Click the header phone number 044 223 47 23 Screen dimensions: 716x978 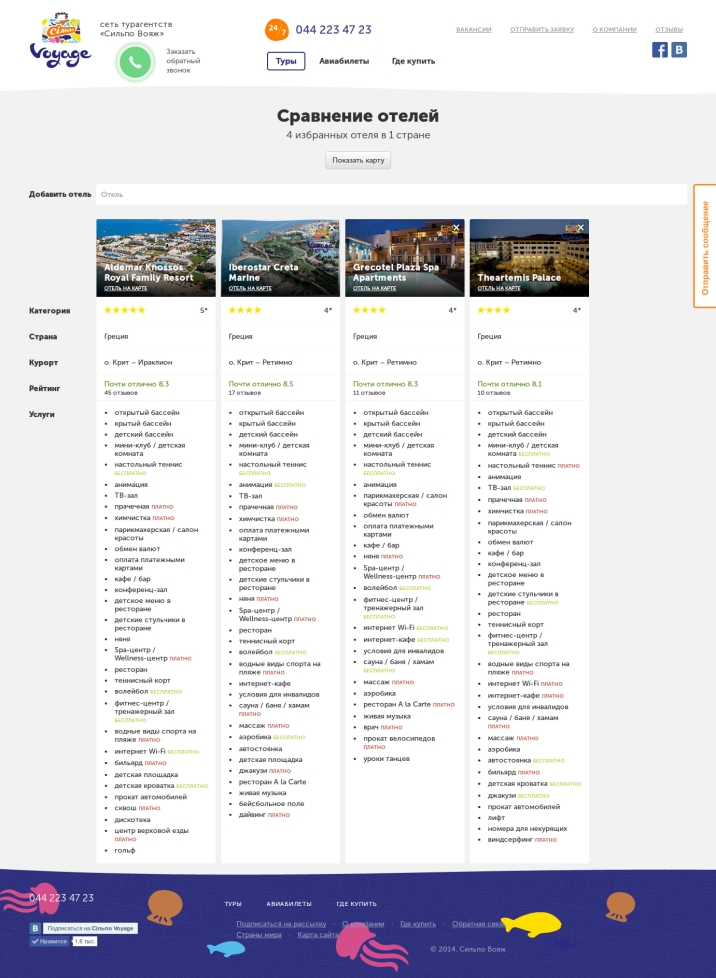[333, 30]
